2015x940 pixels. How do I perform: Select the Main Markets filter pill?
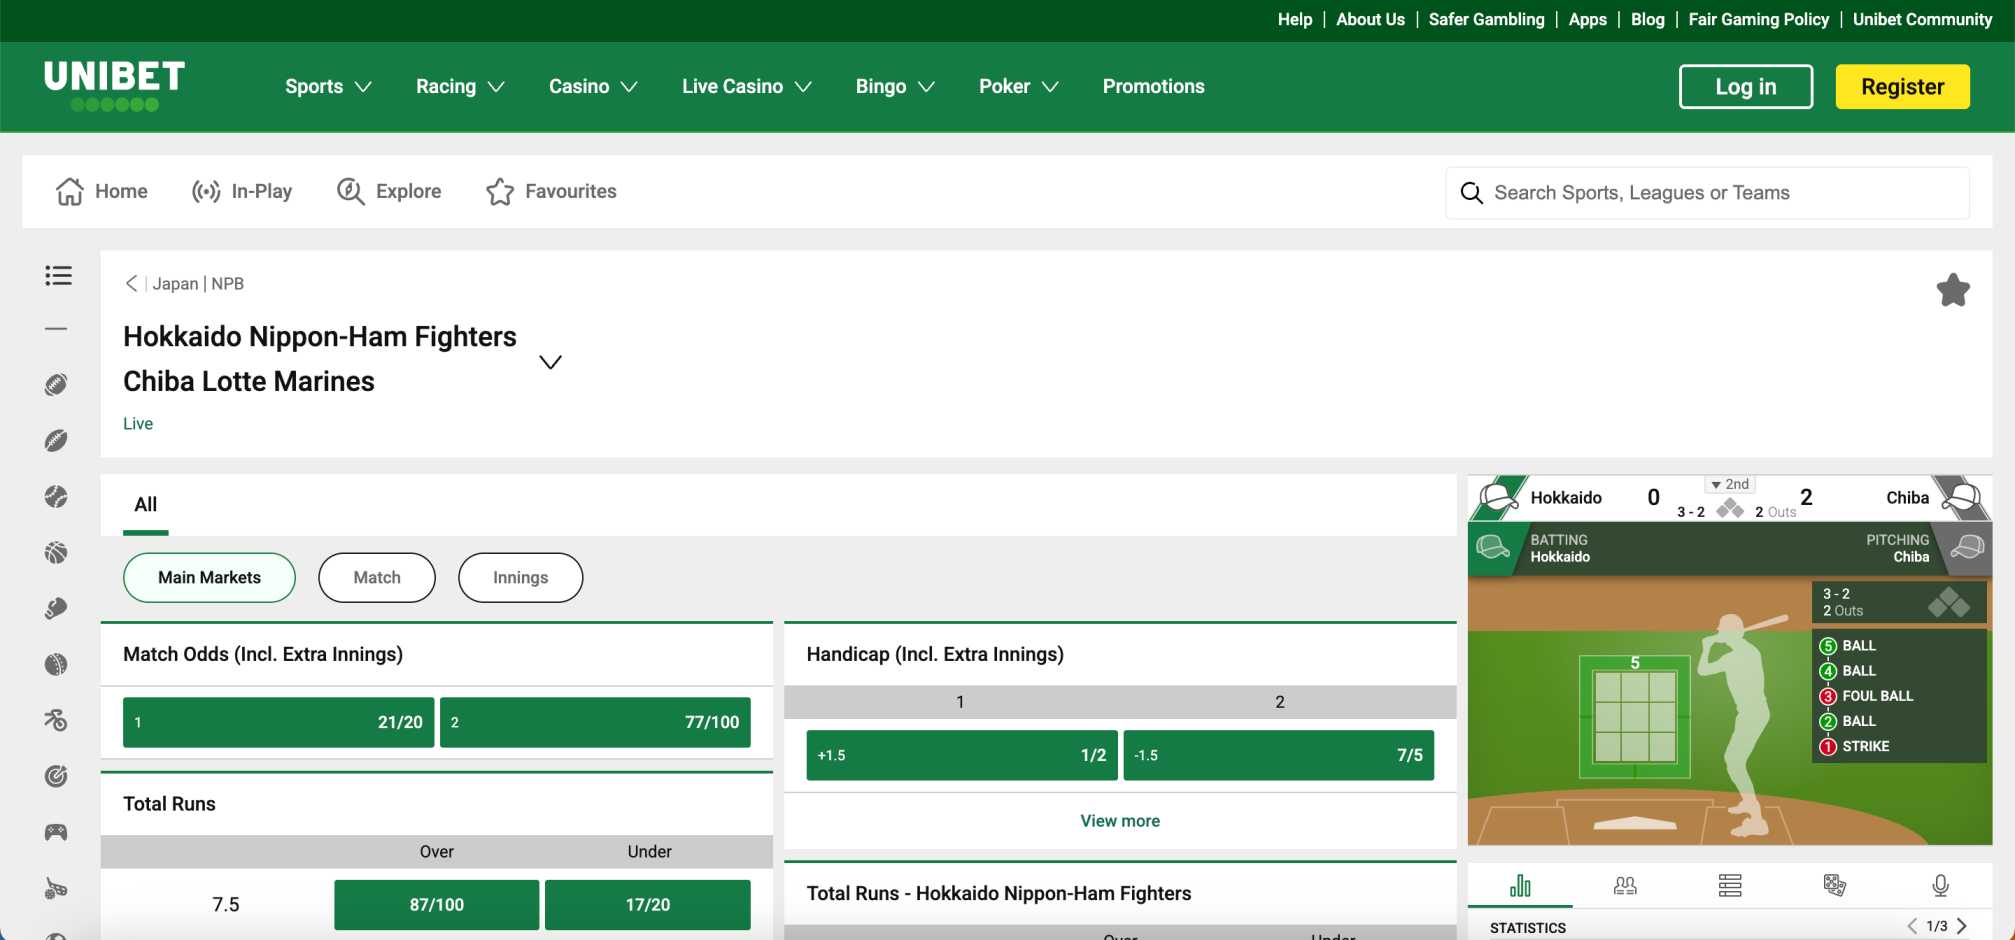[x=209, y=578]
